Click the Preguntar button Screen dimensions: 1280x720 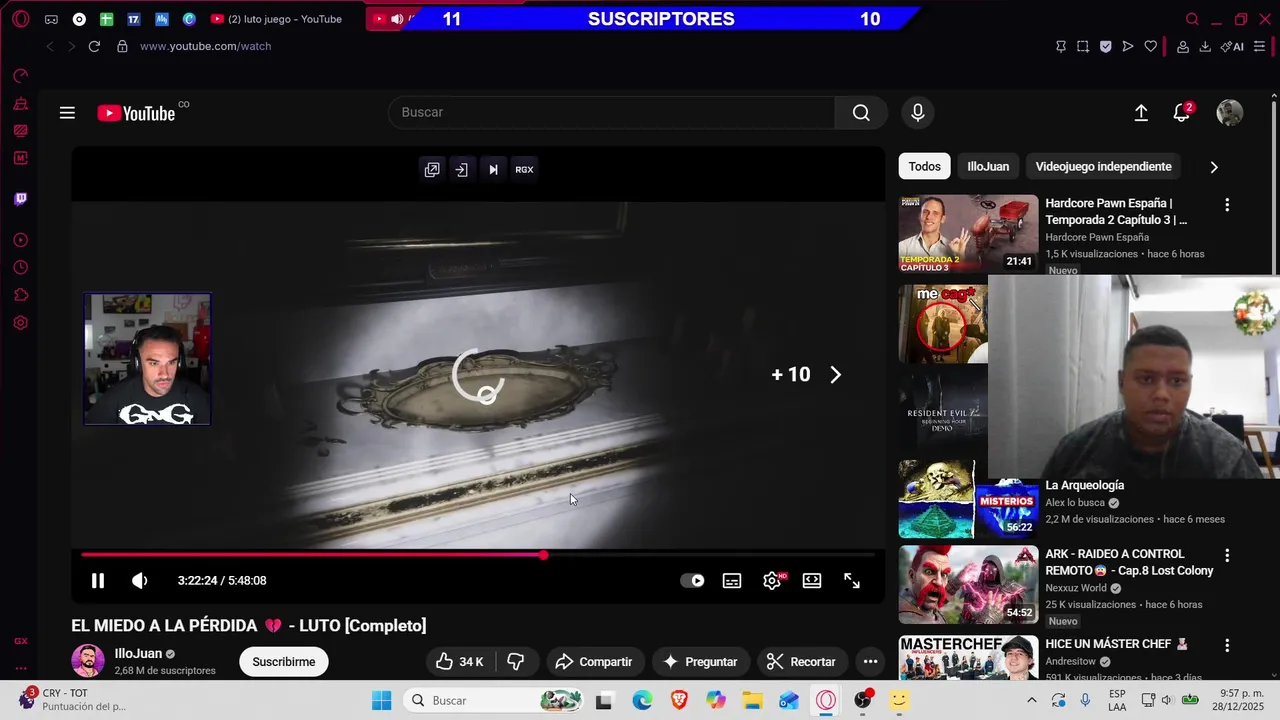point(700,662)
